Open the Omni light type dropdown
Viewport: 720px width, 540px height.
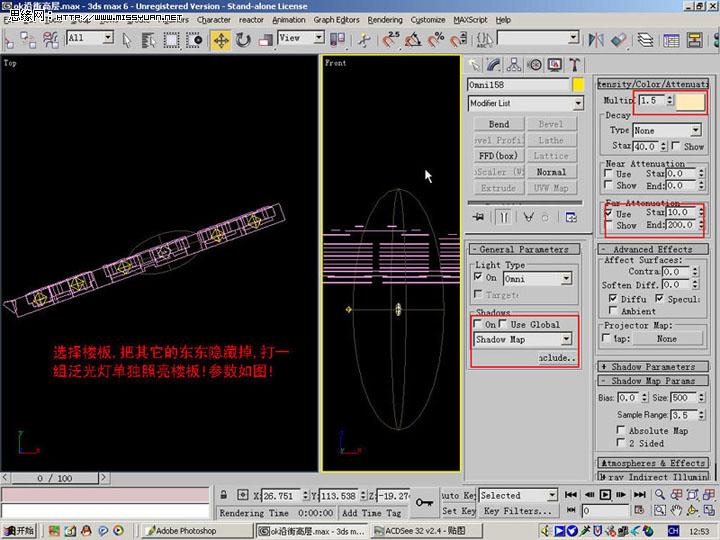pyautogui.click(x=537, y=279)
